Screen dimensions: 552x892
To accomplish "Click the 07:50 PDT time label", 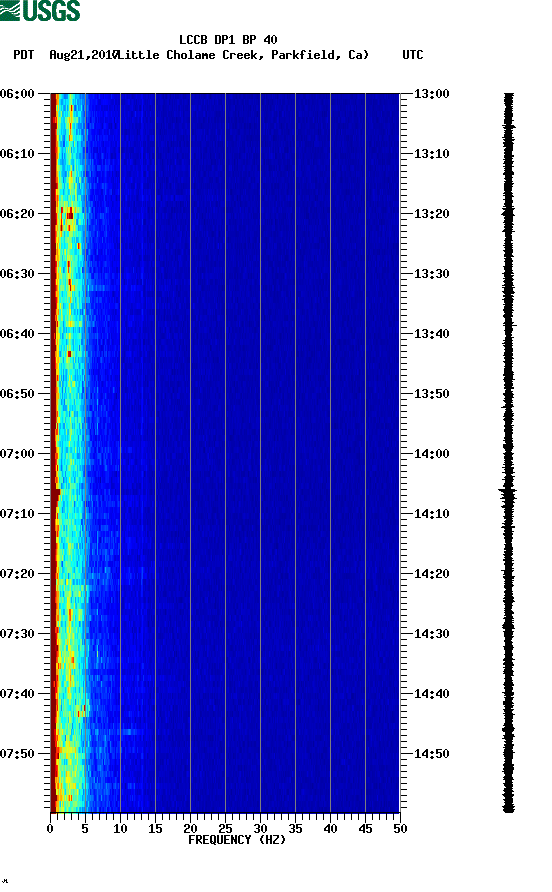I will click(17, 754).
